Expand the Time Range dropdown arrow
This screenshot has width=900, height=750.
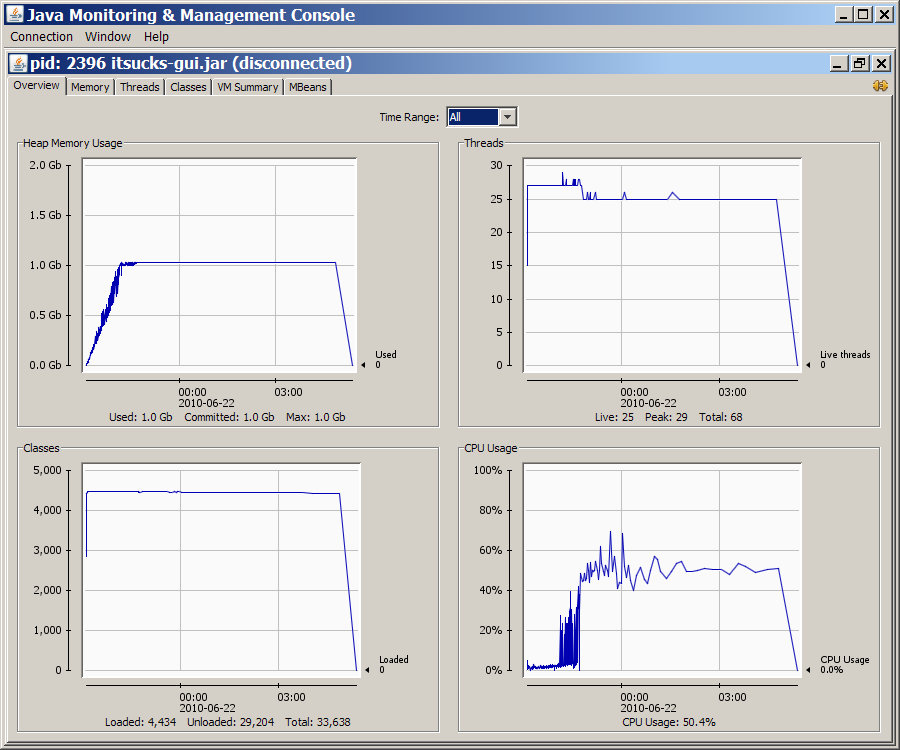pyautogui.click(x=507, y=117)
